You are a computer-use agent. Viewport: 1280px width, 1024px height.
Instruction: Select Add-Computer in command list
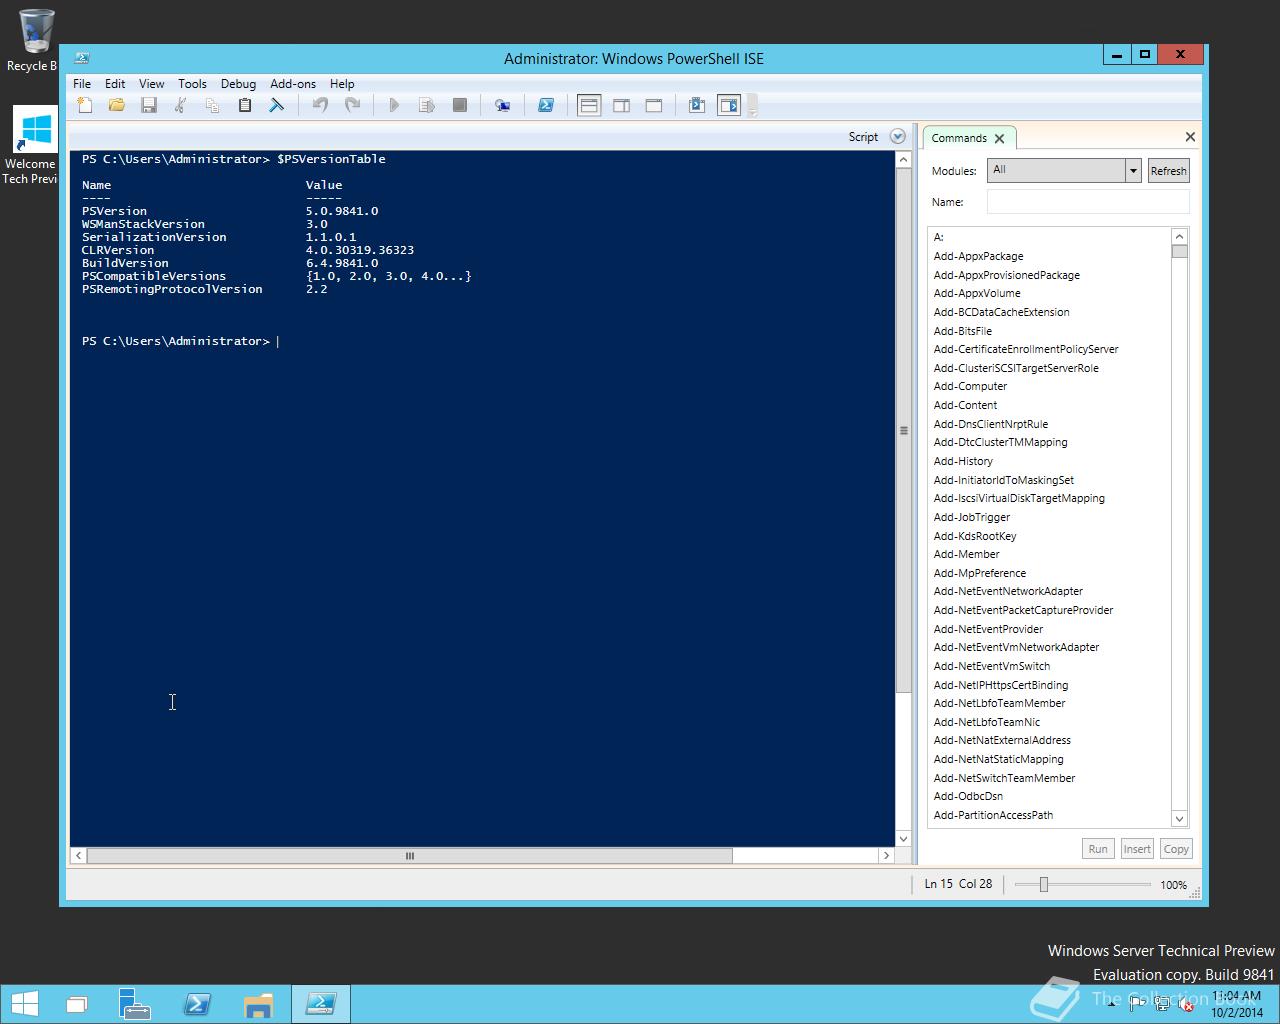(970, 386)
